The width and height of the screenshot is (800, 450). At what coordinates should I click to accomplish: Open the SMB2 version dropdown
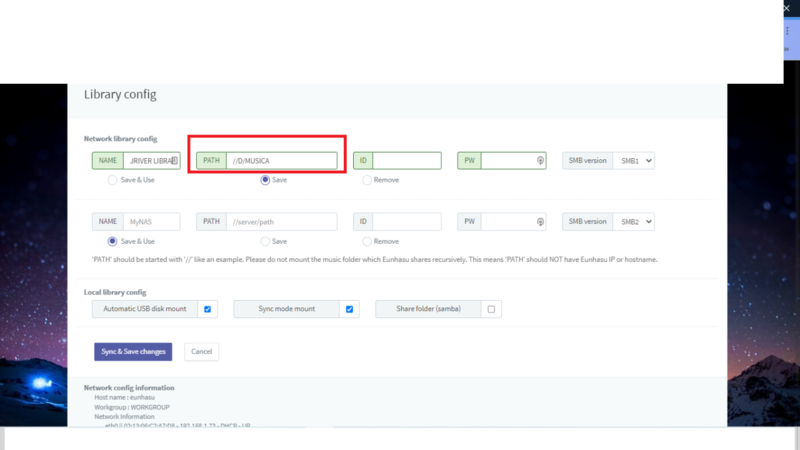coord(634,222)
